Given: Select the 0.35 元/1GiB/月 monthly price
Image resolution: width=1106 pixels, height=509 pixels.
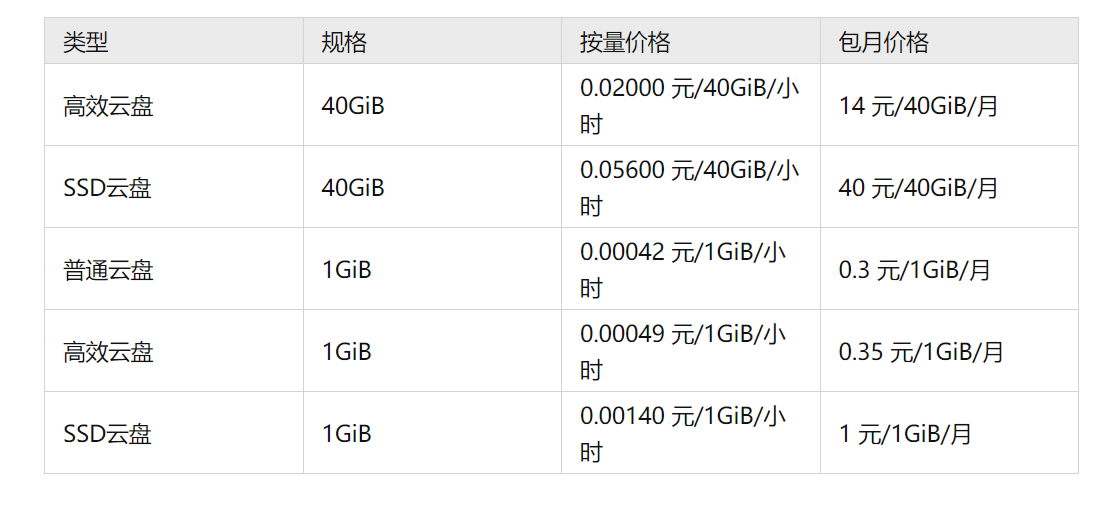Looking at the screenshot, I should (920, 352).
